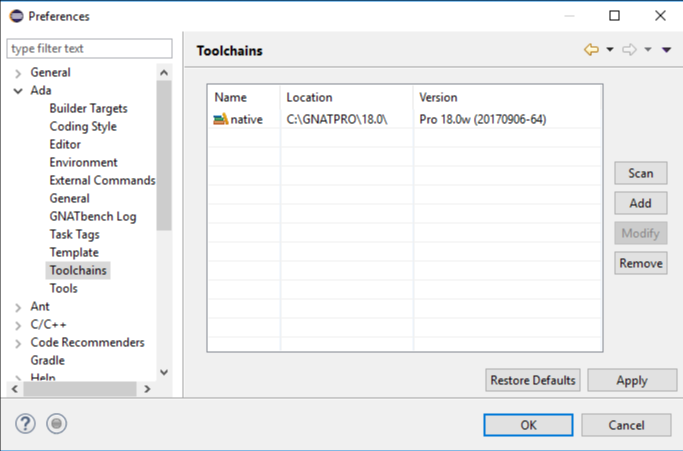Open the back history dropdown arrow
Screen dimensions: 683x451
(x=610, y=50)
